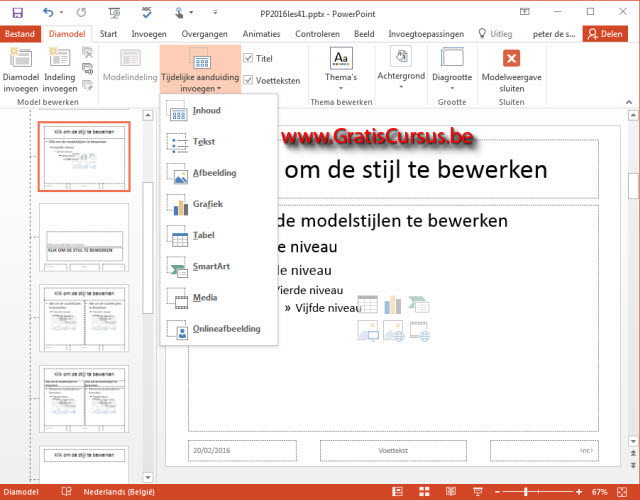Click the Delen share button

[x=605, y=34]
